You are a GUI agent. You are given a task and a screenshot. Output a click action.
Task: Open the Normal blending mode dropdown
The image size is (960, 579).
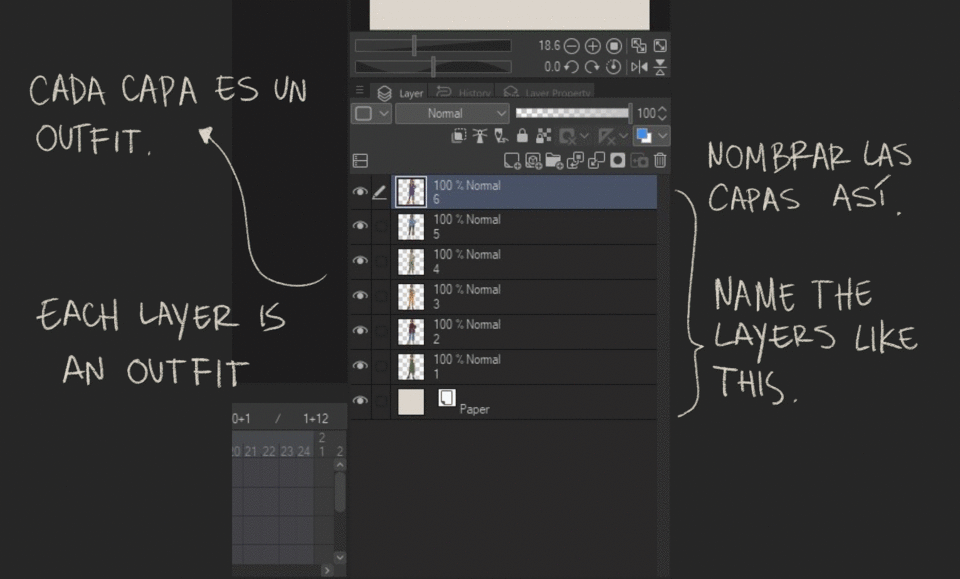(452, 114)
